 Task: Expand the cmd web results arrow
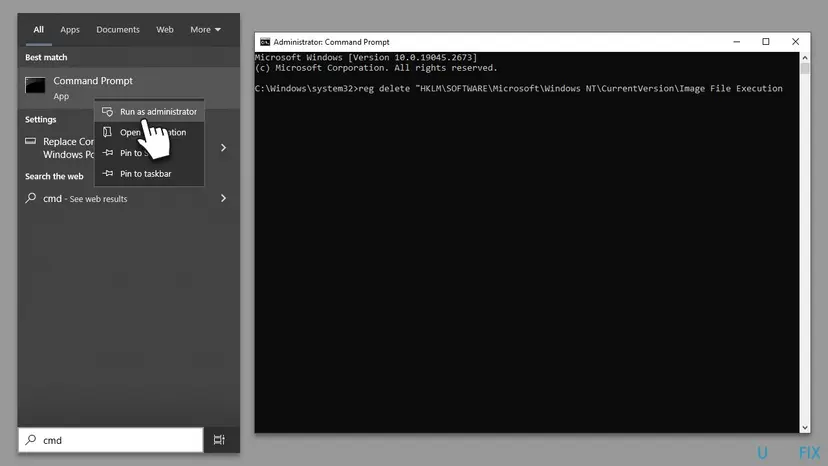point(223,199)
